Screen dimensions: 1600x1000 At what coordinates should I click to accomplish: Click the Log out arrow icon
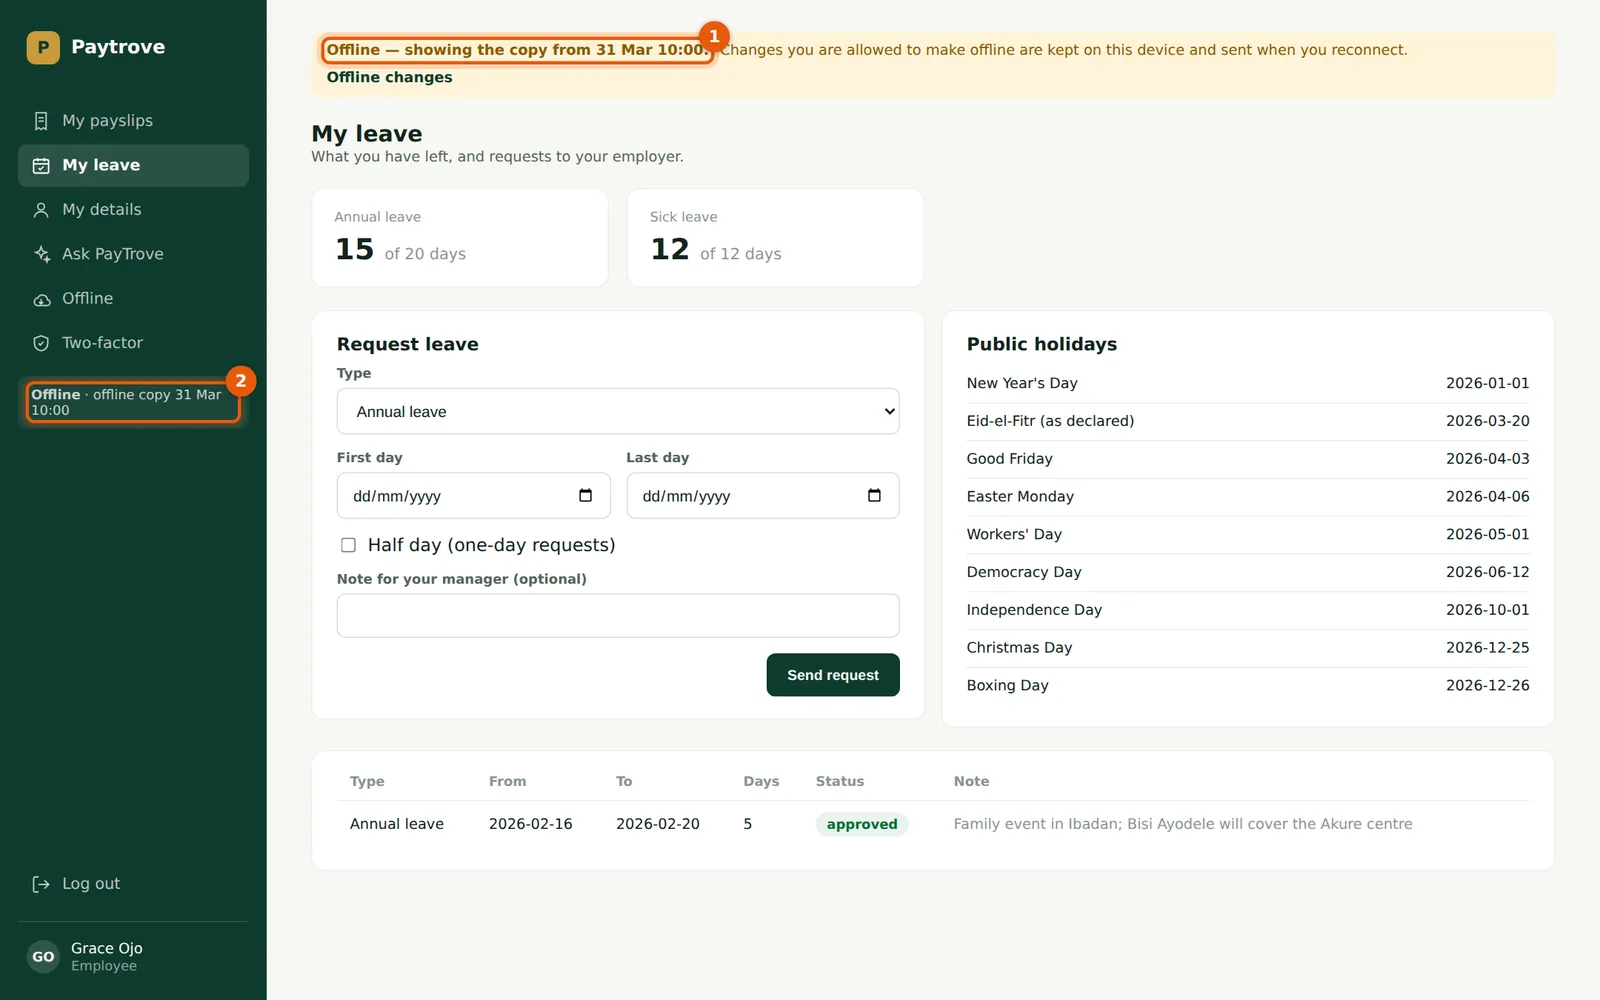[41, 884]
